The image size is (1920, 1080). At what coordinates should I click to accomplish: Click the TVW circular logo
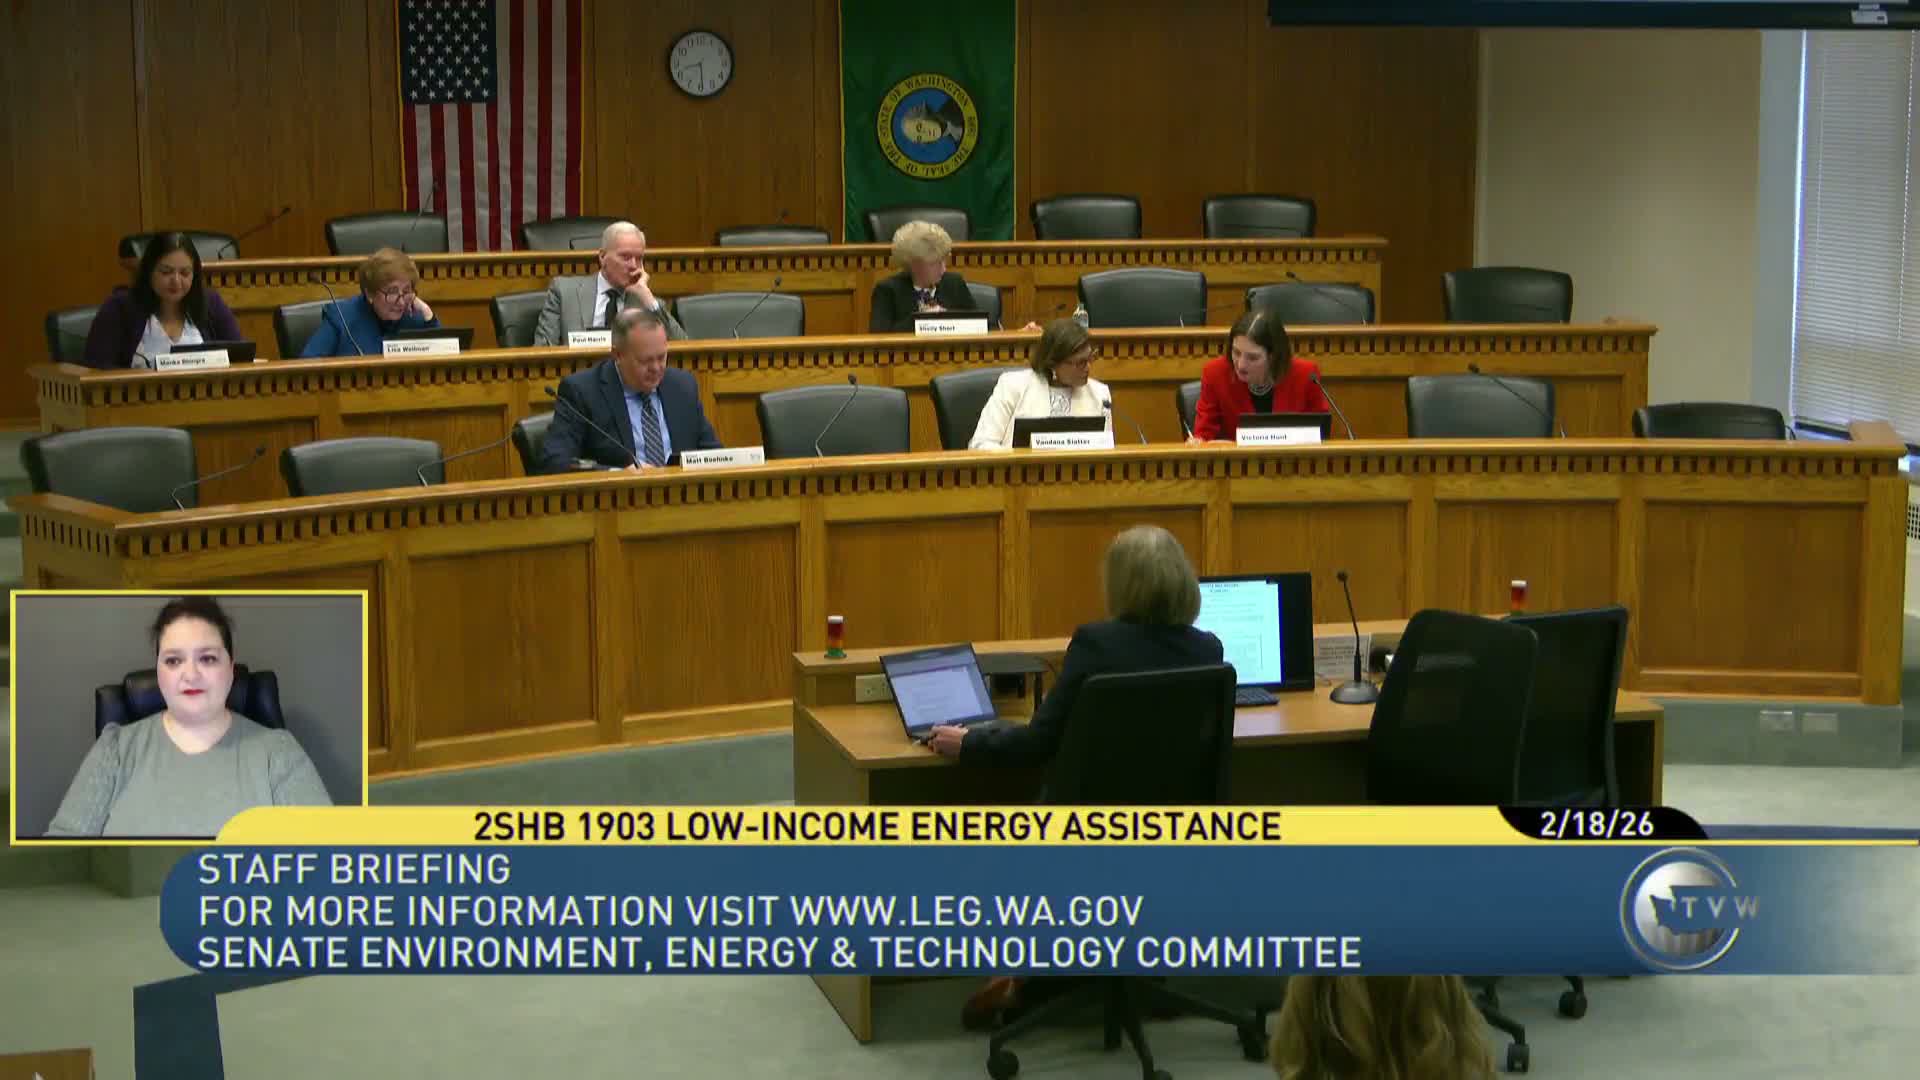pos(1682,908)
